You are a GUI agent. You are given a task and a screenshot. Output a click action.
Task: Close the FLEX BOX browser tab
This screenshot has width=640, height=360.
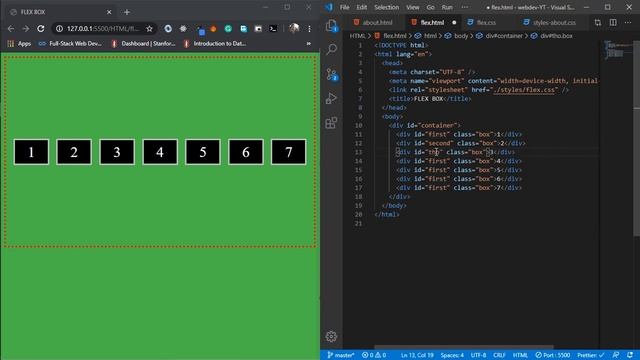(109, 12)
